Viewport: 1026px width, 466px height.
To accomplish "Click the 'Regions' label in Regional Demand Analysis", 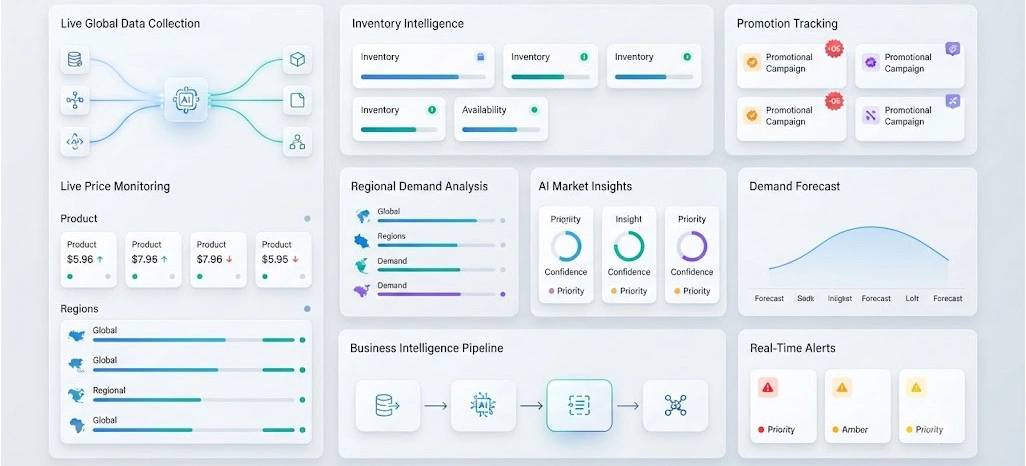I will point(391,236).
